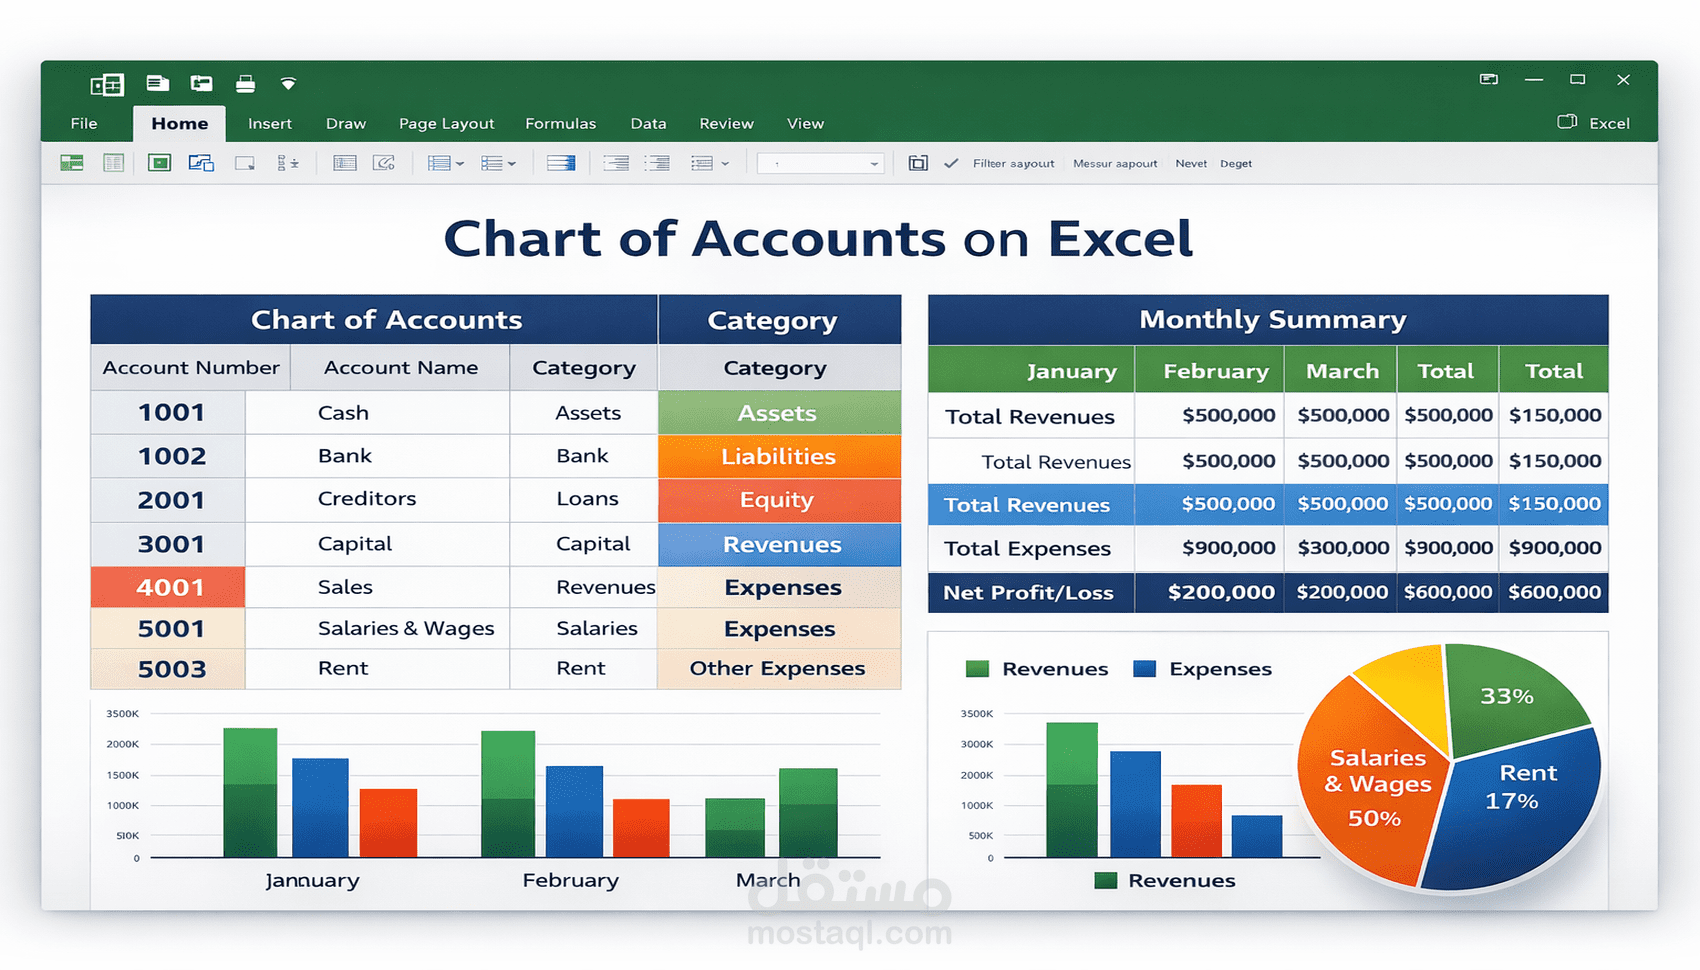The image size is (1700, 970).
Task: Select the blue Revenues category cell
Action: 779,544
